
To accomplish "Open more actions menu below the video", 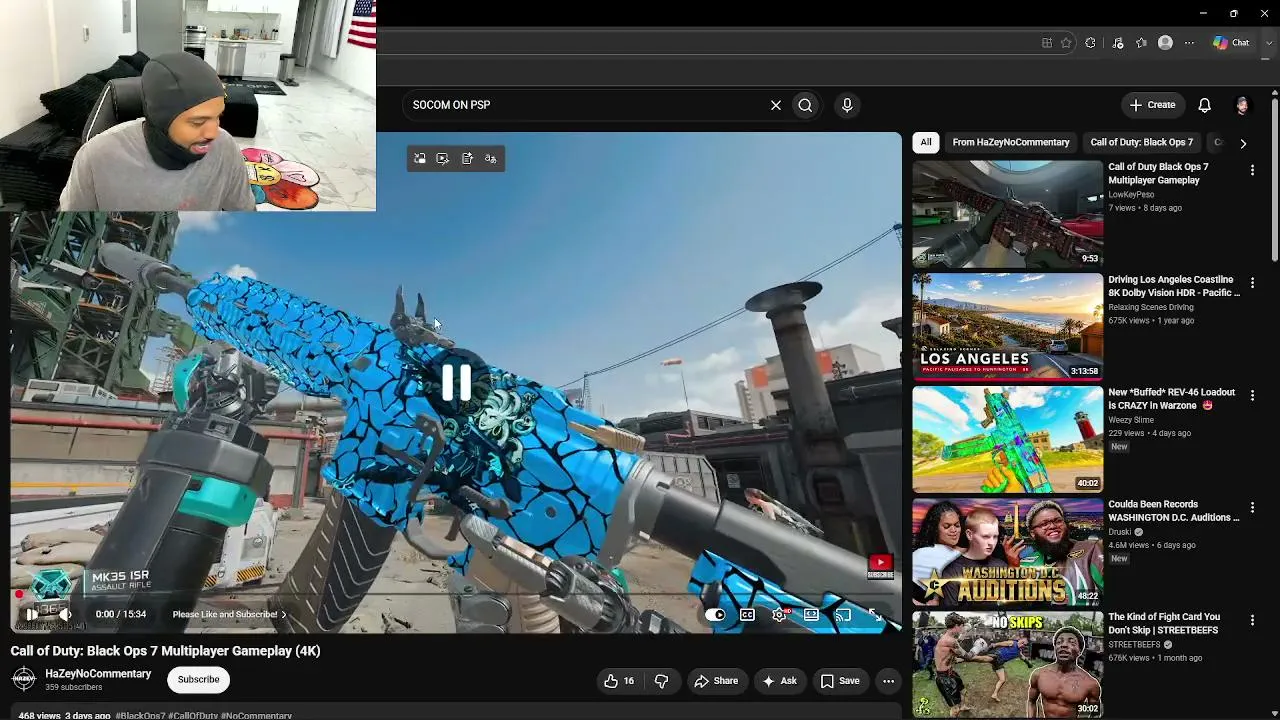I will [888, 681].
